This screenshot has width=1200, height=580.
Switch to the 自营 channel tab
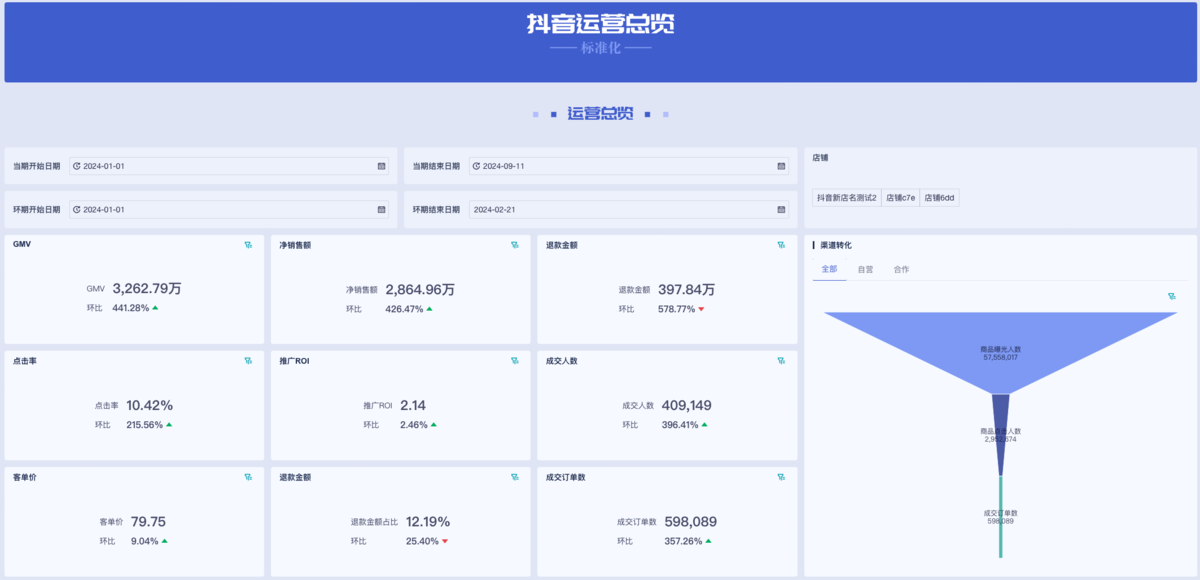pos(865,270)
